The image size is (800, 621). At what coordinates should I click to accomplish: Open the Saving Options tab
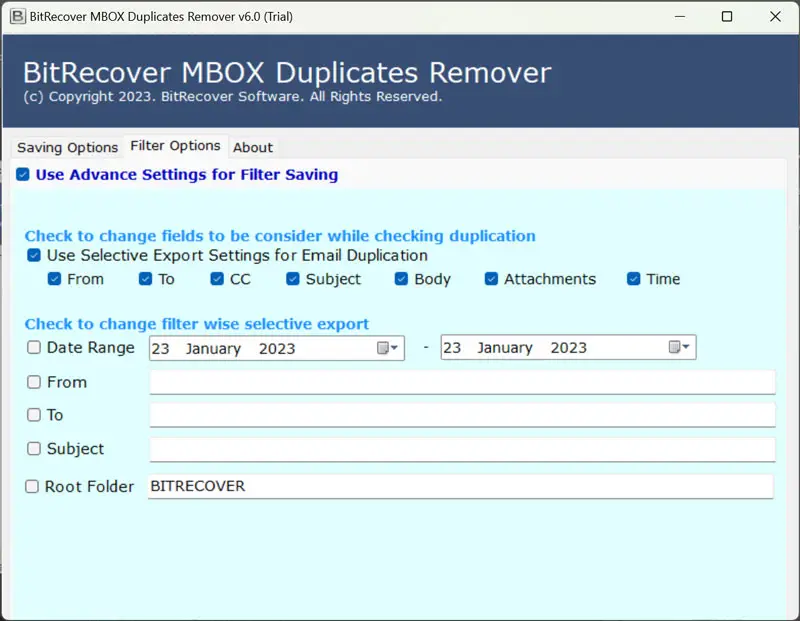(67, 147)
